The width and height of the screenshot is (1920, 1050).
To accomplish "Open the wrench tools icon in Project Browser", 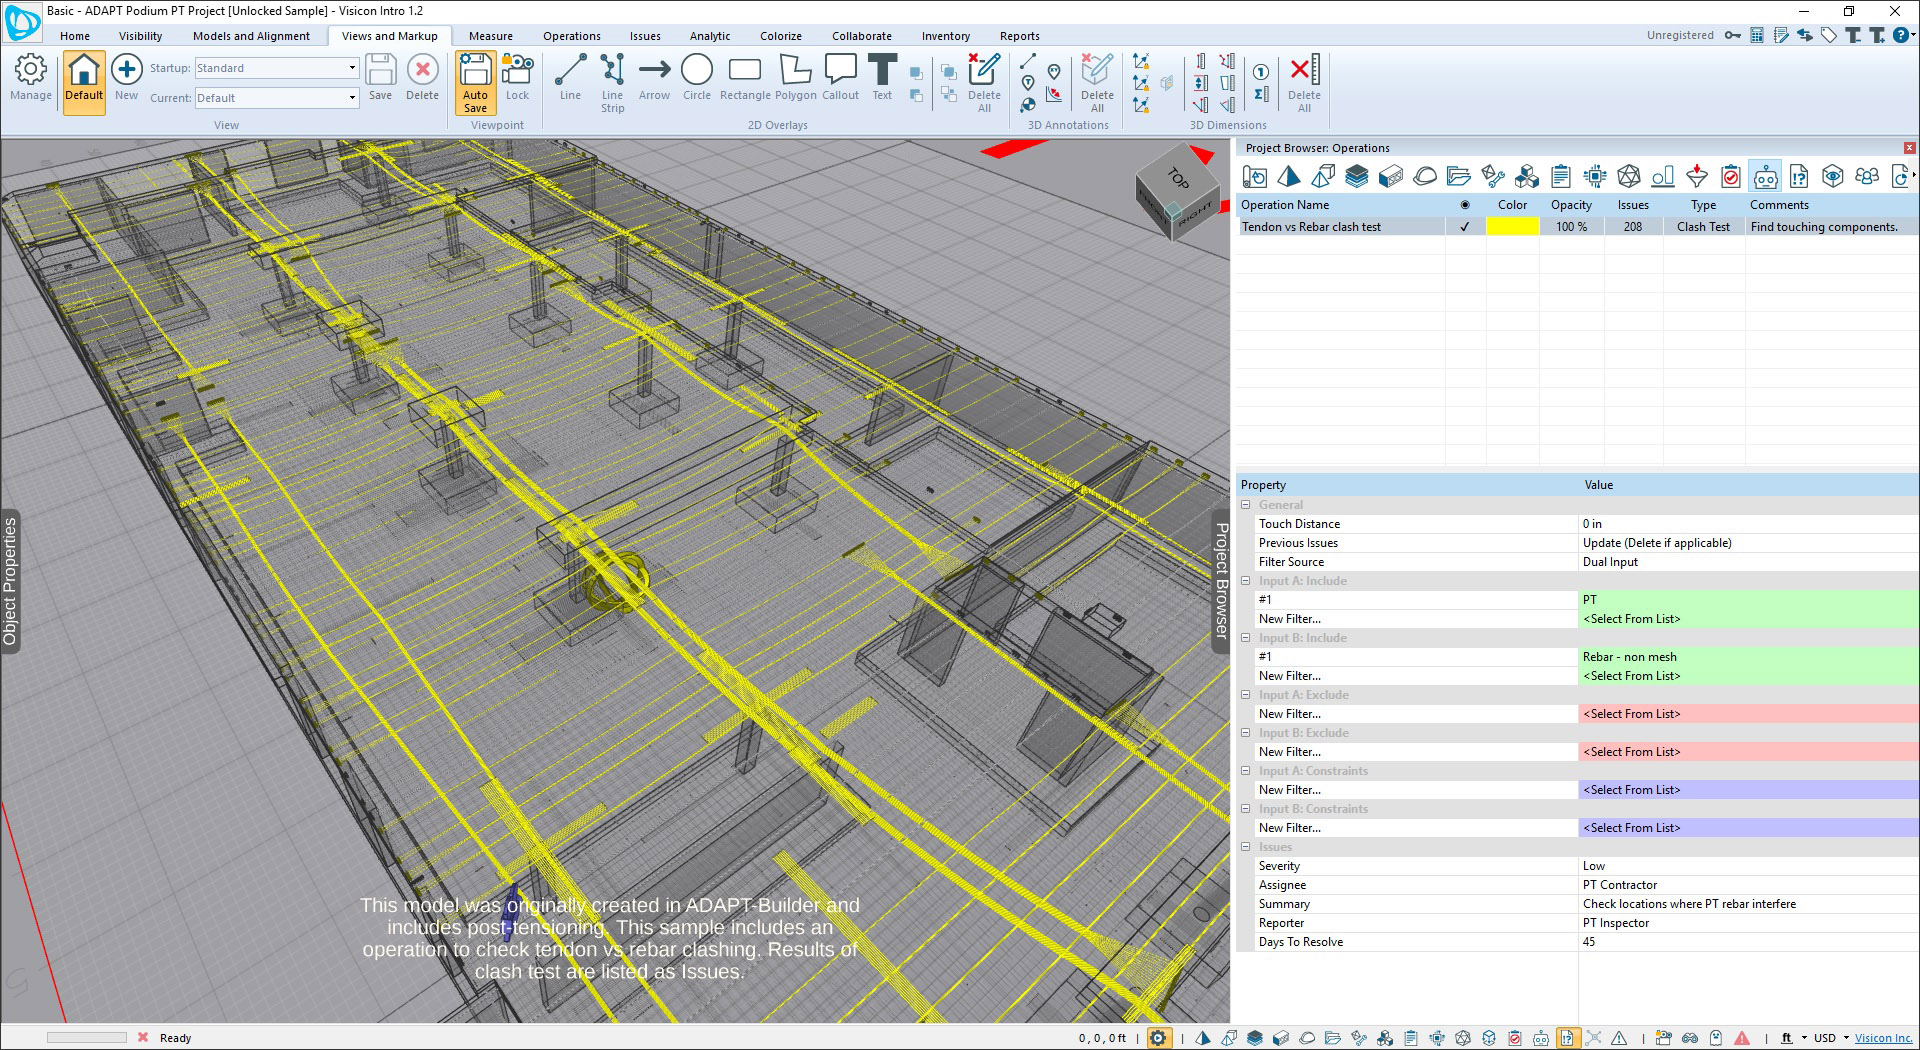I will point(1493,177).
